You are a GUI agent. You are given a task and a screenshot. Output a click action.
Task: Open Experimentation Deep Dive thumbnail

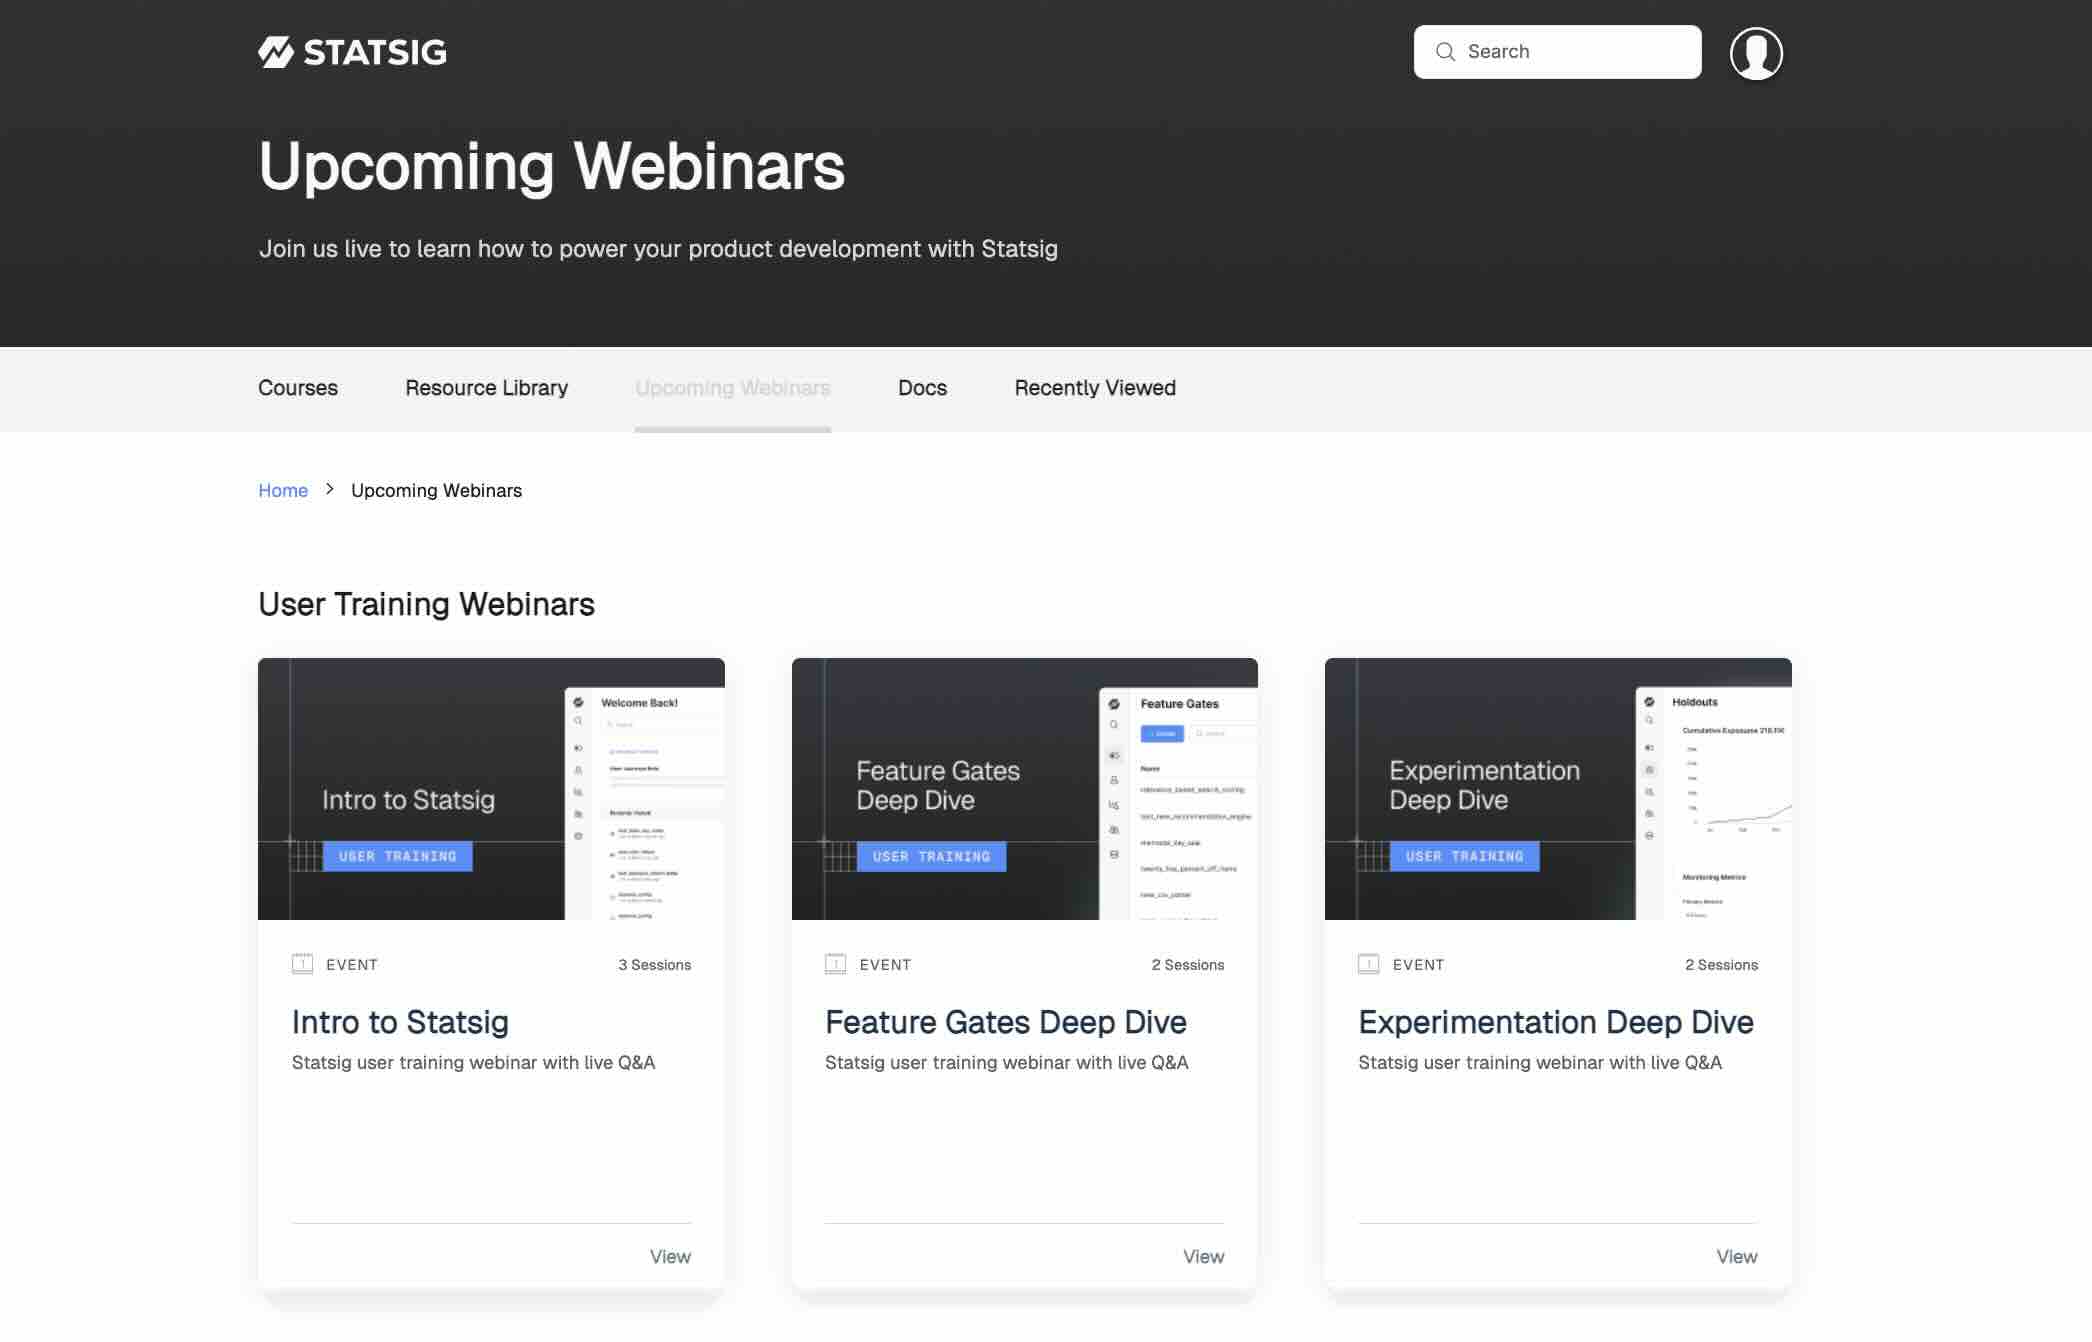tap(1558, 789)
